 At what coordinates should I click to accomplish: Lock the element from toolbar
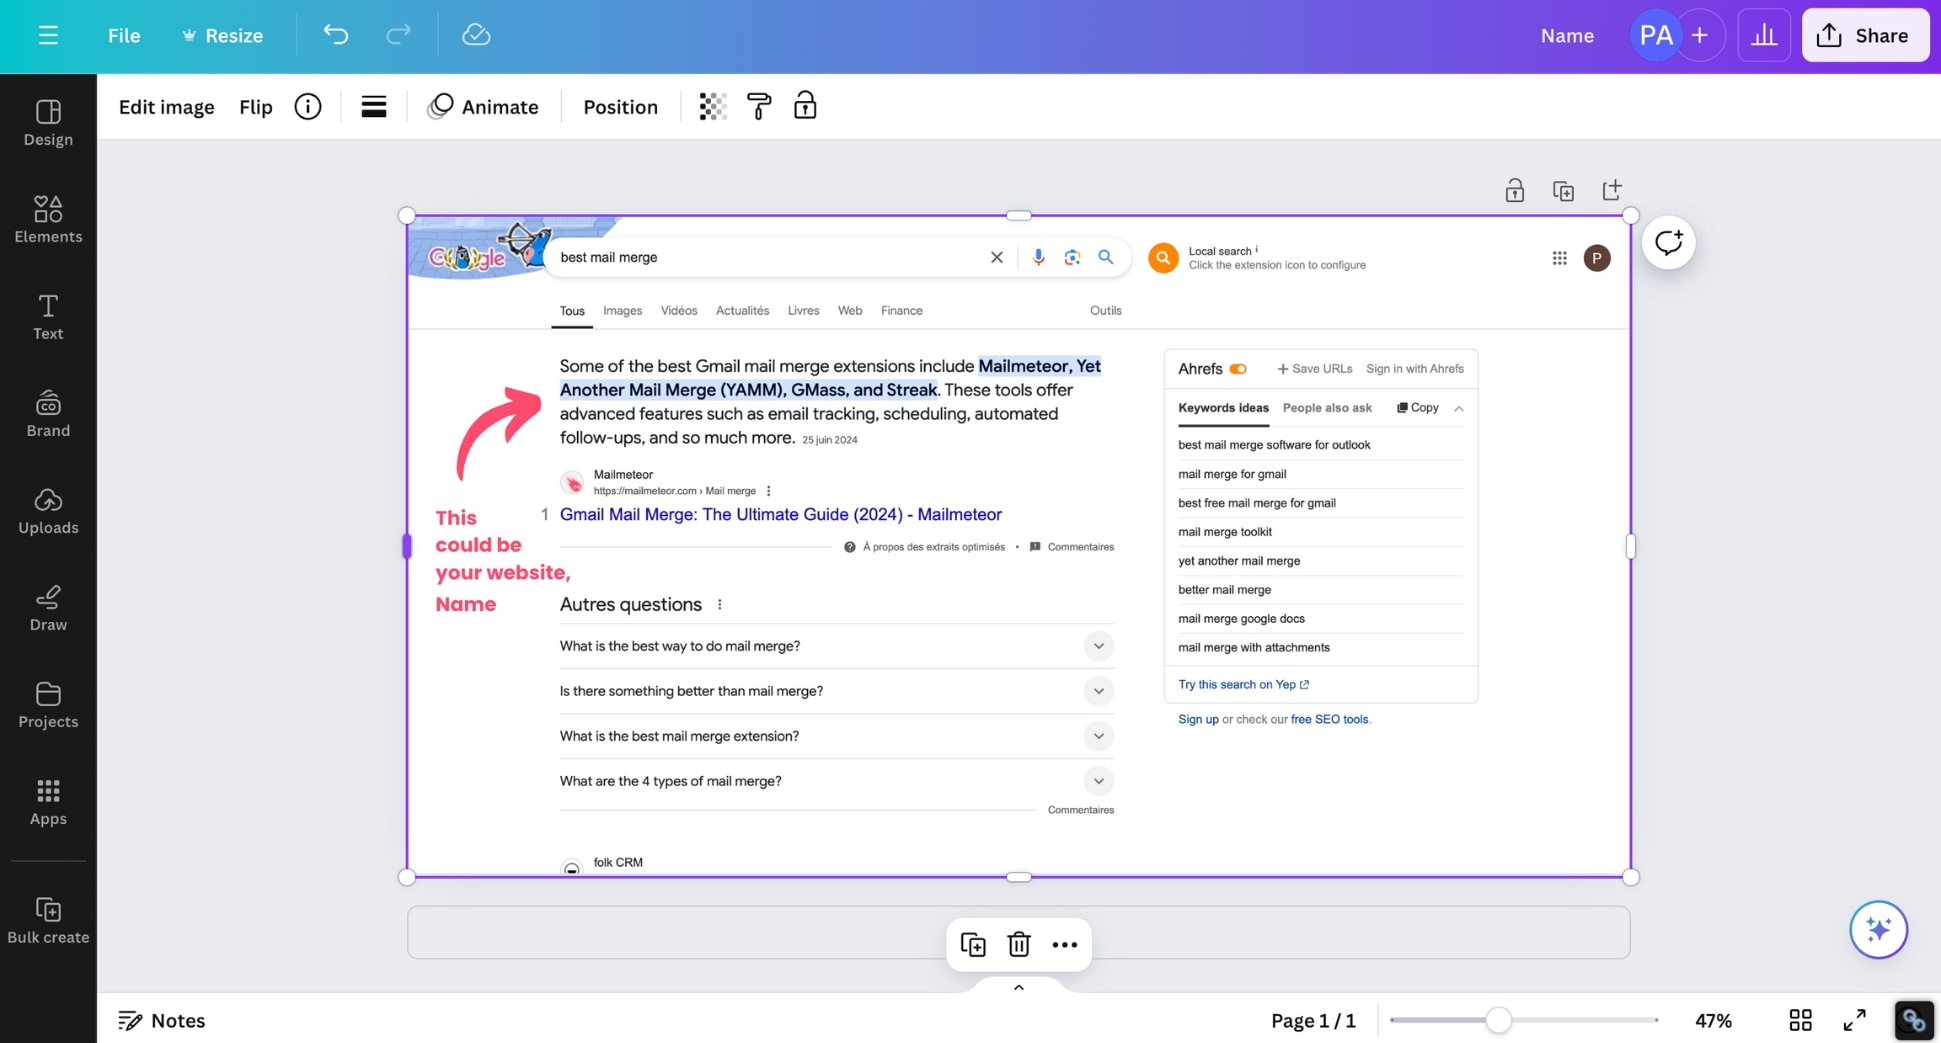[x=805, y=106]
